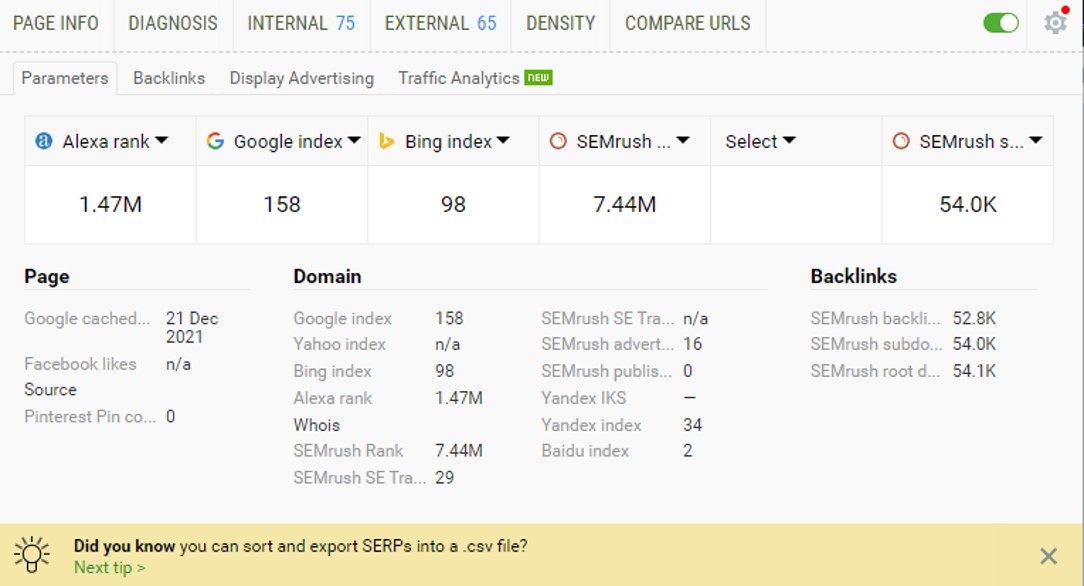Click the Google logo icon
The height and width of the screenshot is (586, 1084).
coord(215,141)
